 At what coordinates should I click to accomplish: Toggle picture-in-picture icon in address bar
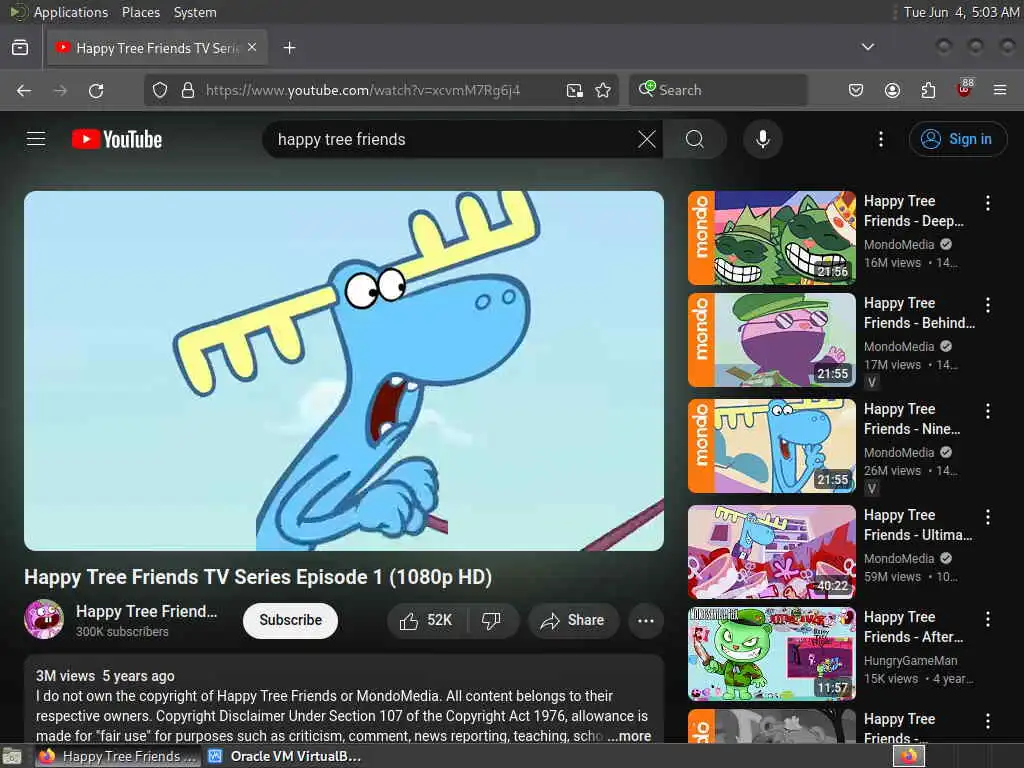click(575, 90)
